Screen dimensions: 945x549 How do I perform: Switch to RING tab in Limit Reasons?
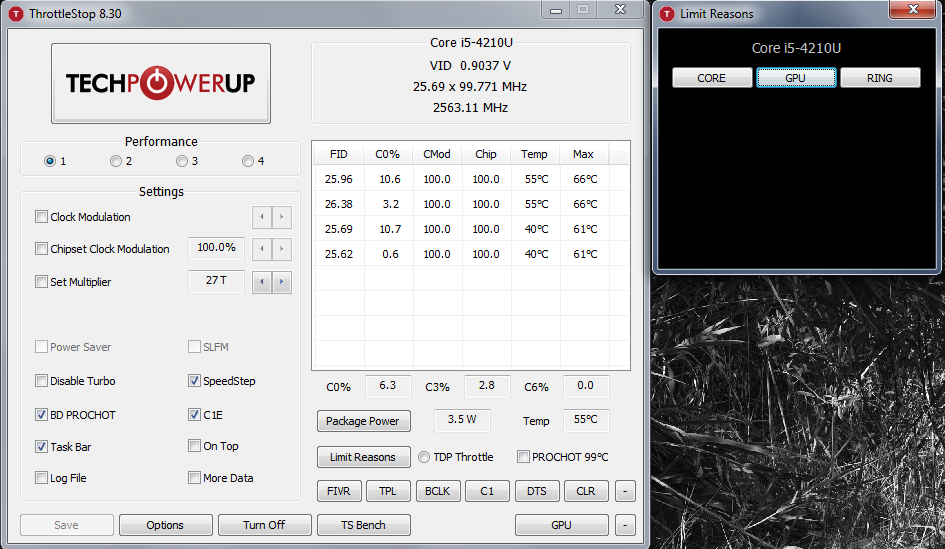pos(880,78)
